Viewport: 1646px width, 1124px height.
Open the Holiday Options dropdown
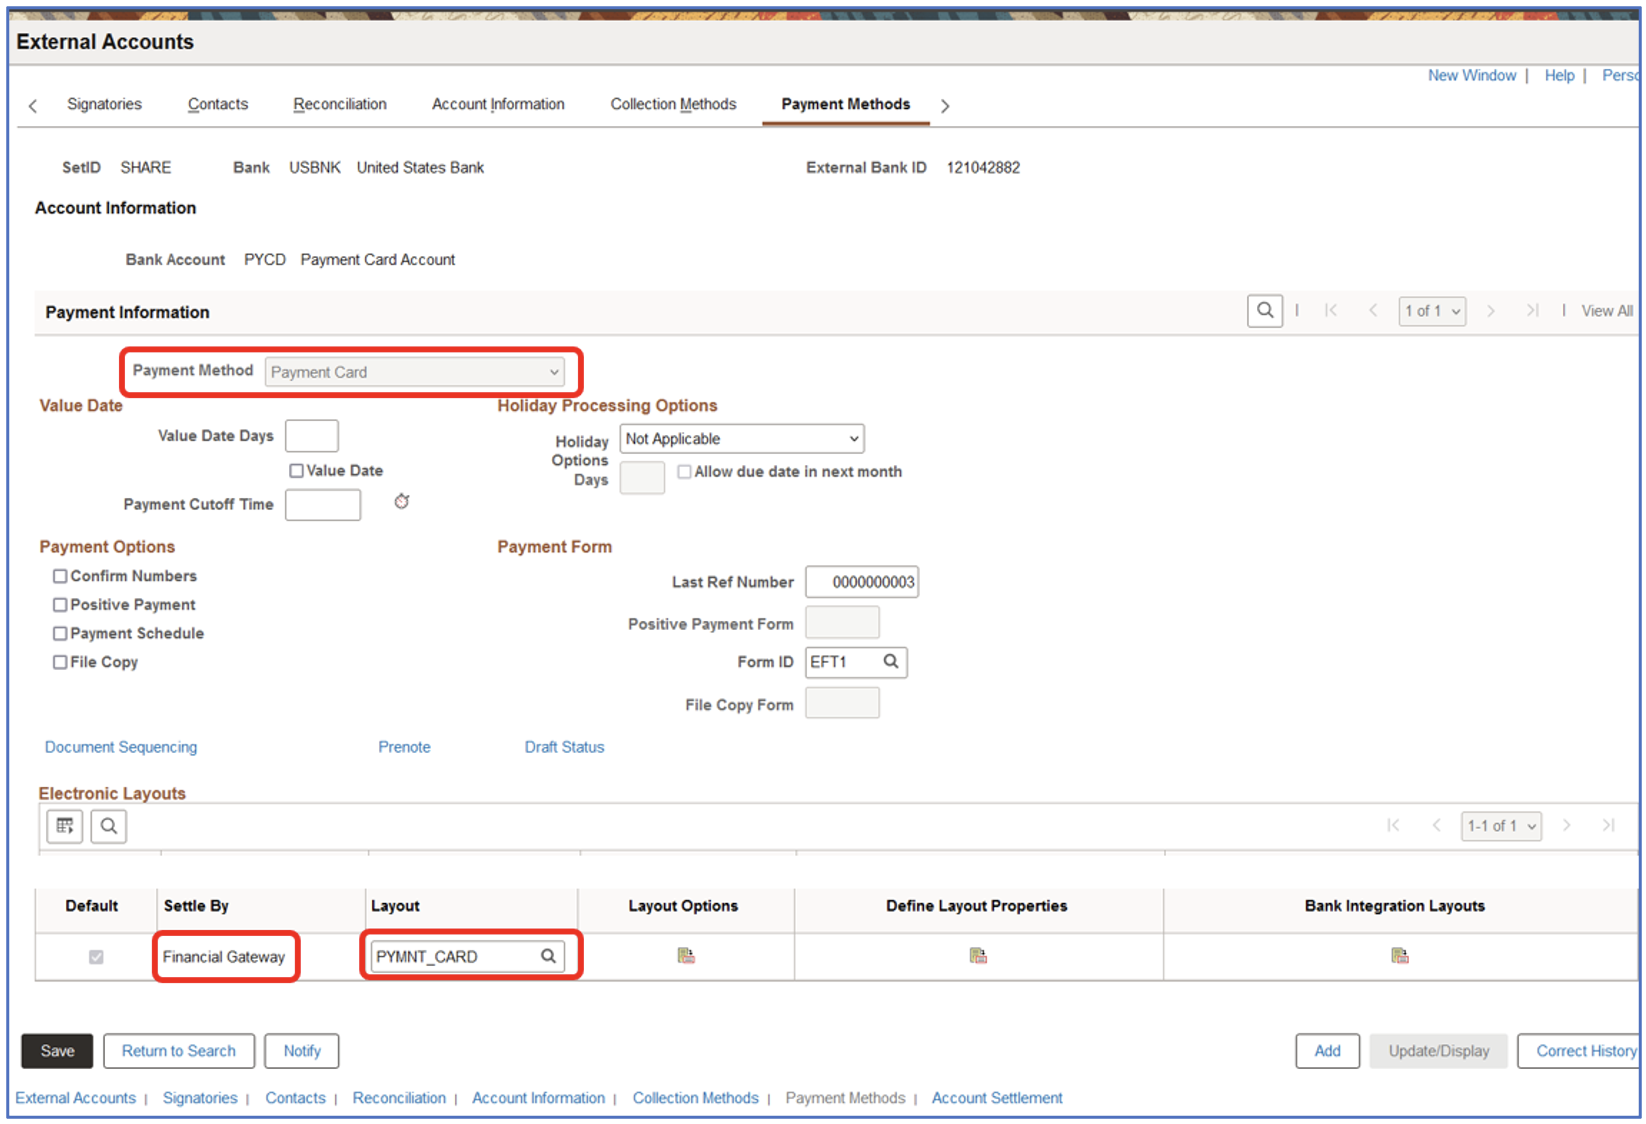[742, 439]
